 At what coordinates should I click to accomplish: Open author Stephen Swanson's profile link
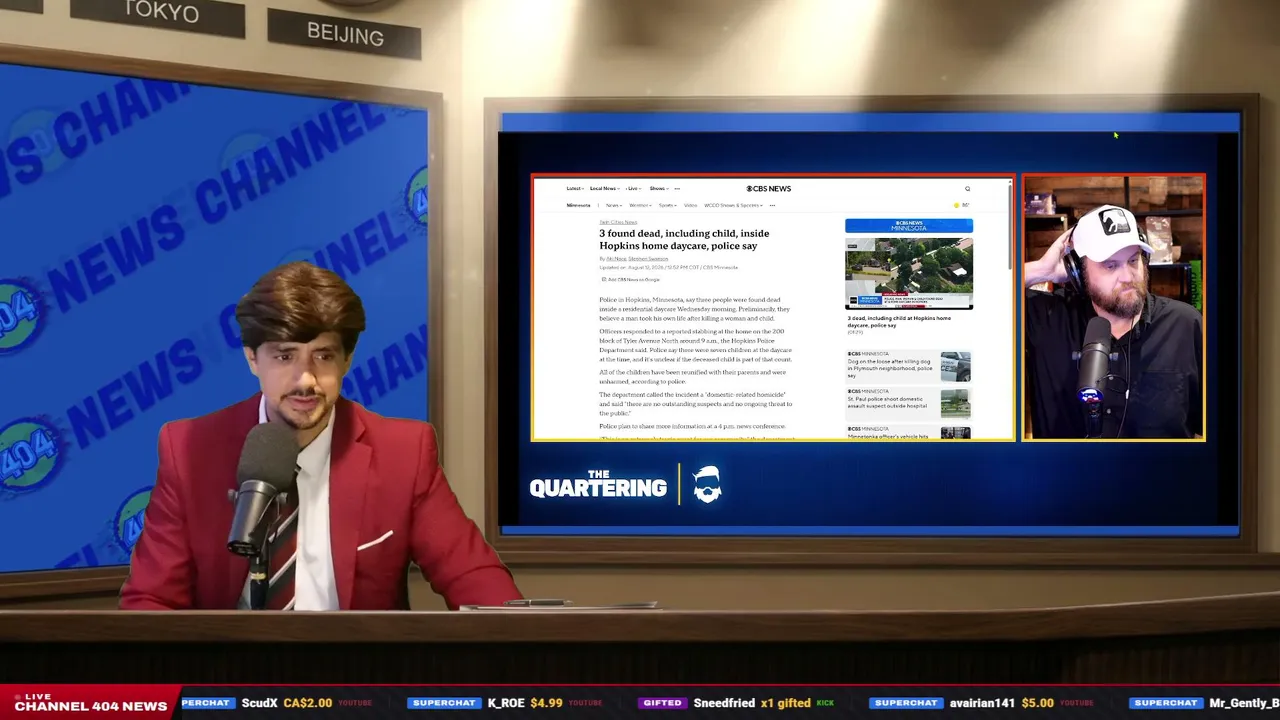648,259
